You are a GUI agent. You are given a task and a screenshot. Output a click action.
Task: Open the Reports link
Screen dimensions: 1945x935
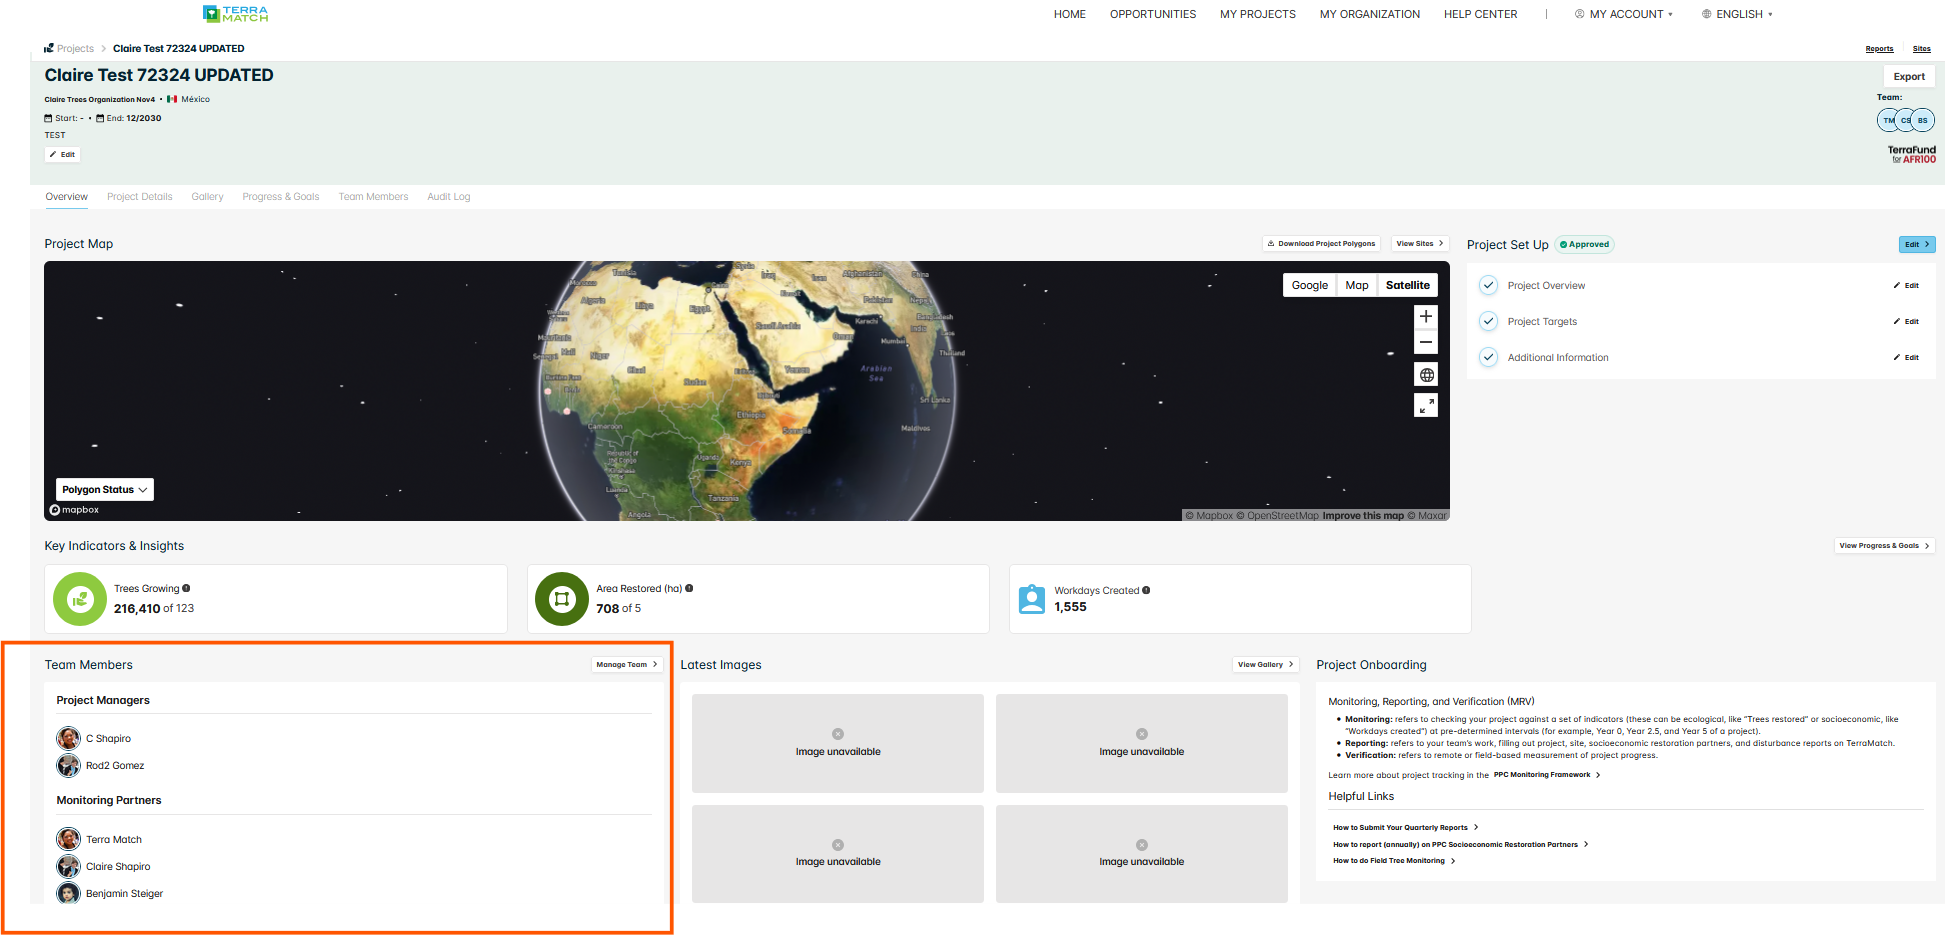(x=1879, y=48)
